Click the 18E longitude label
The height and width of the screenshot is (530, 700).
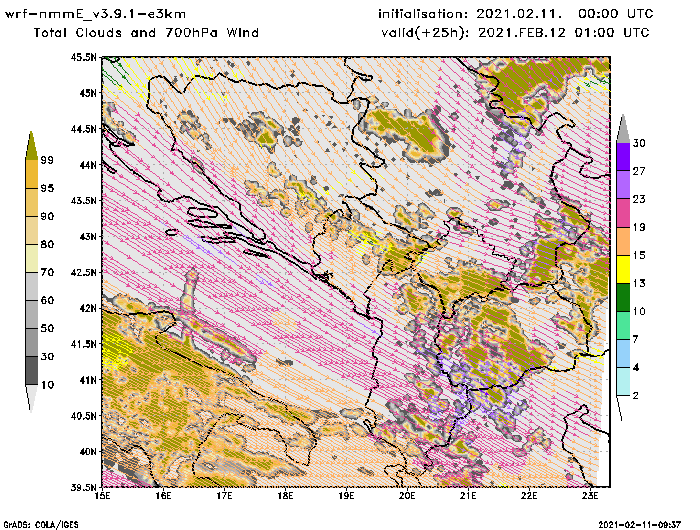[x=285, y=497]
